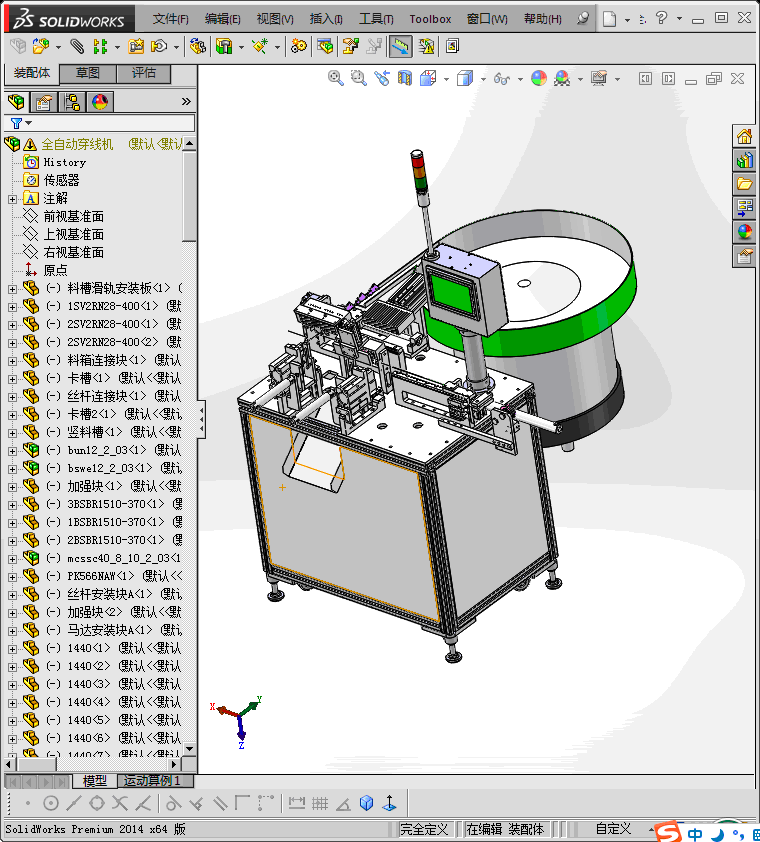The image size is (760, 842).
Task: Open Appearances task pane sphere icon
Action: (x=744, y=232)
